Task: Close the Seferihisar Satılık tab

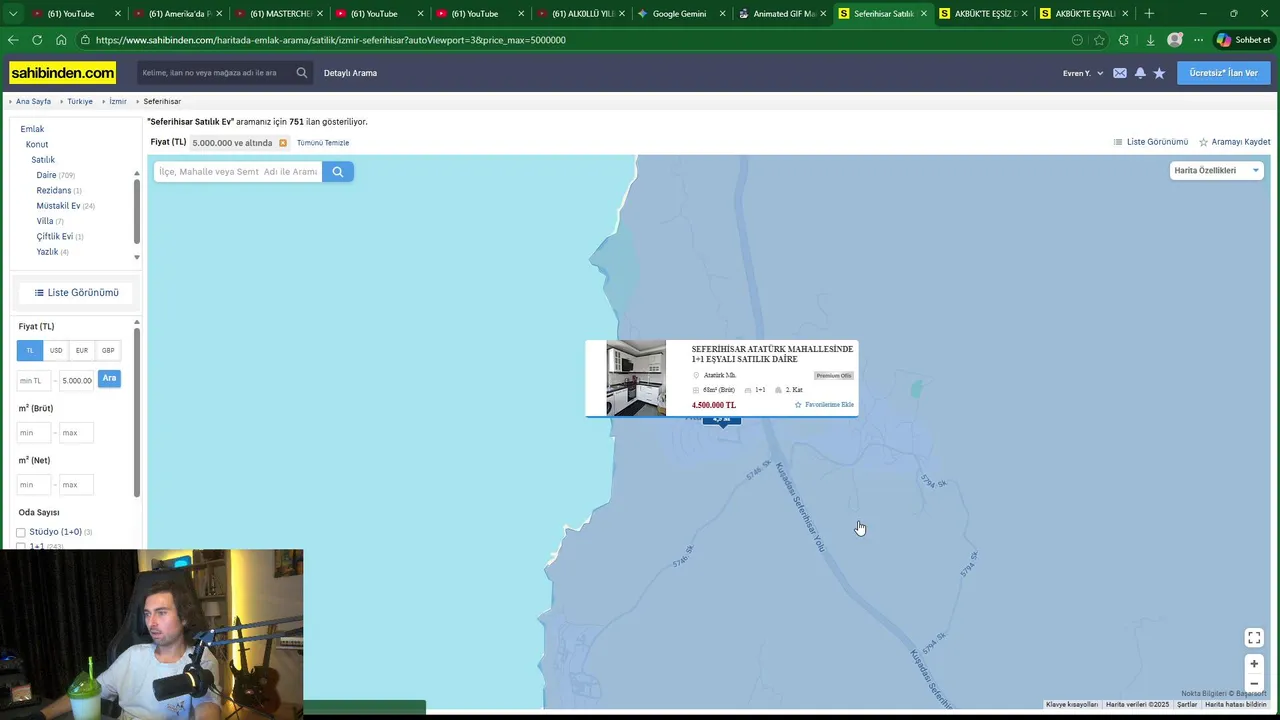Action: (923, 14)
